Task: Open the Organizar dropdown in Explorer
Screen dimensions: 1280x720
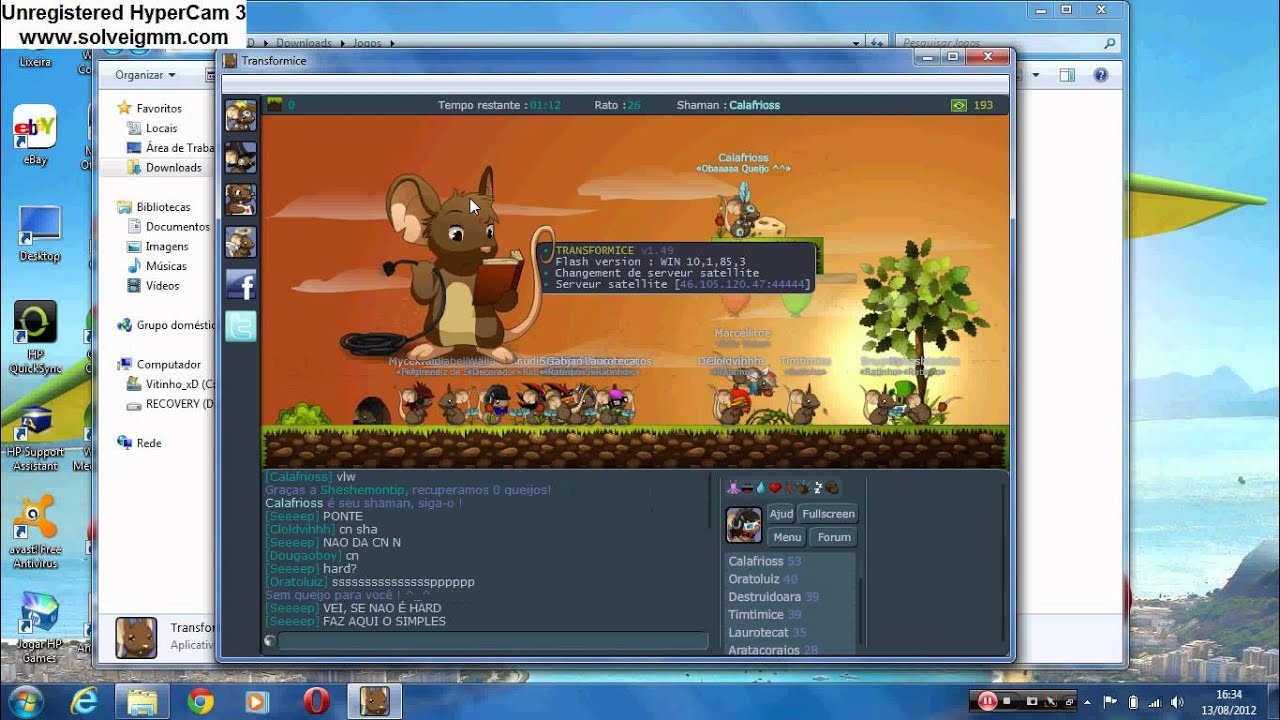Action: pyautogui.click(x=145, y=75)
